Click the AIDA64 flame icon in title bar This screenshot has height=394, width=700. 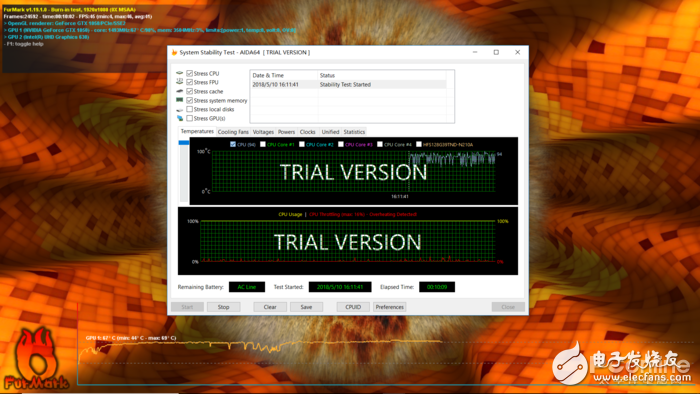pyautogui.click(x=174, y=53)
